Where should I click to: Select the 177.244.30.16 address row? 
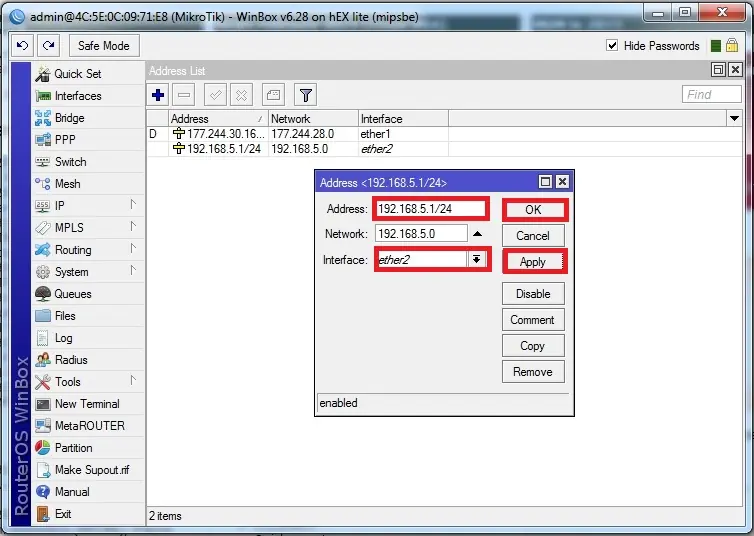[444, 134]
